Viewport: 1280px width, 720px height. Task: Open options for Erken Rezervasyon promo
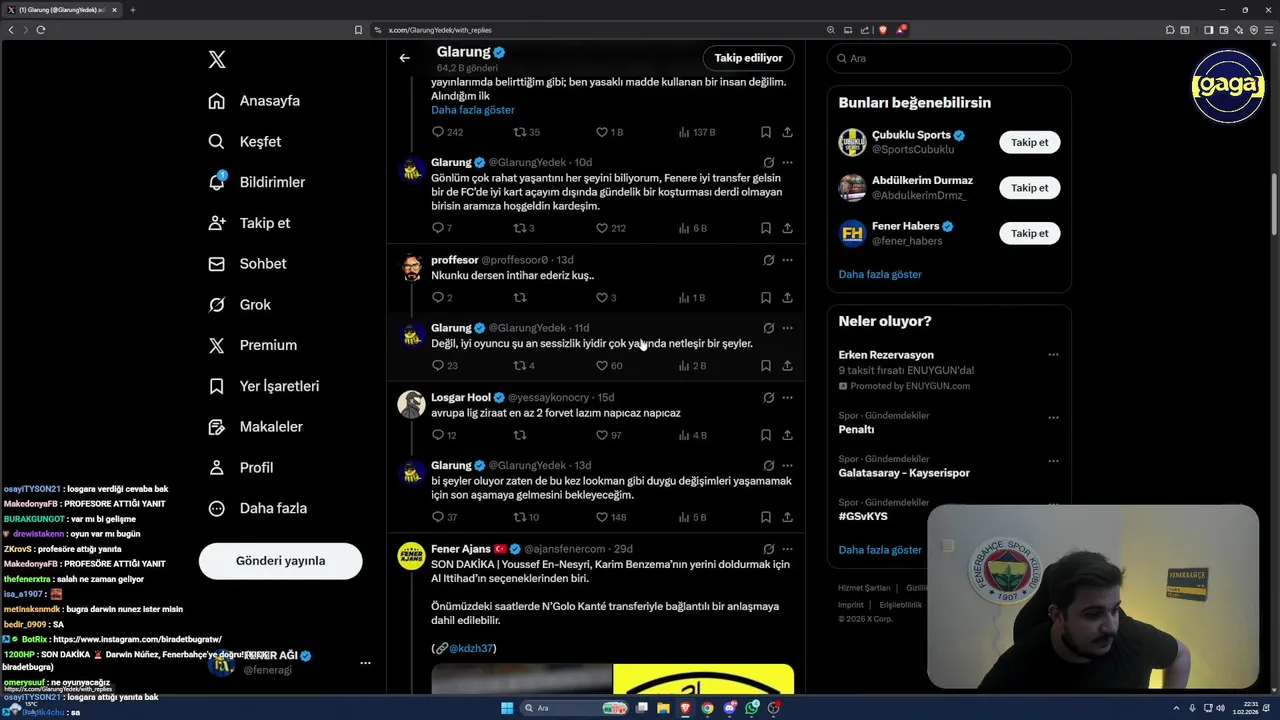(x=1053, y=355)
